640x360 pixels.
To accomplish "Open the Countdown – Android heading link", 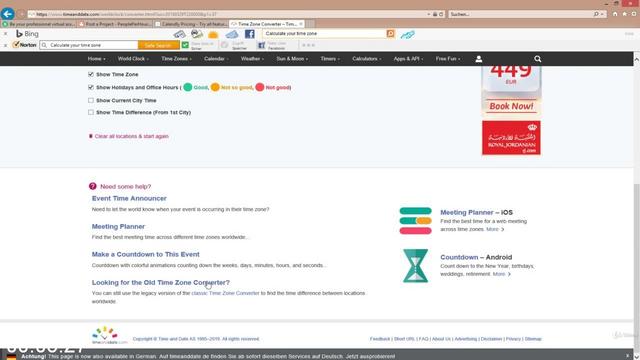I will 476,257.
